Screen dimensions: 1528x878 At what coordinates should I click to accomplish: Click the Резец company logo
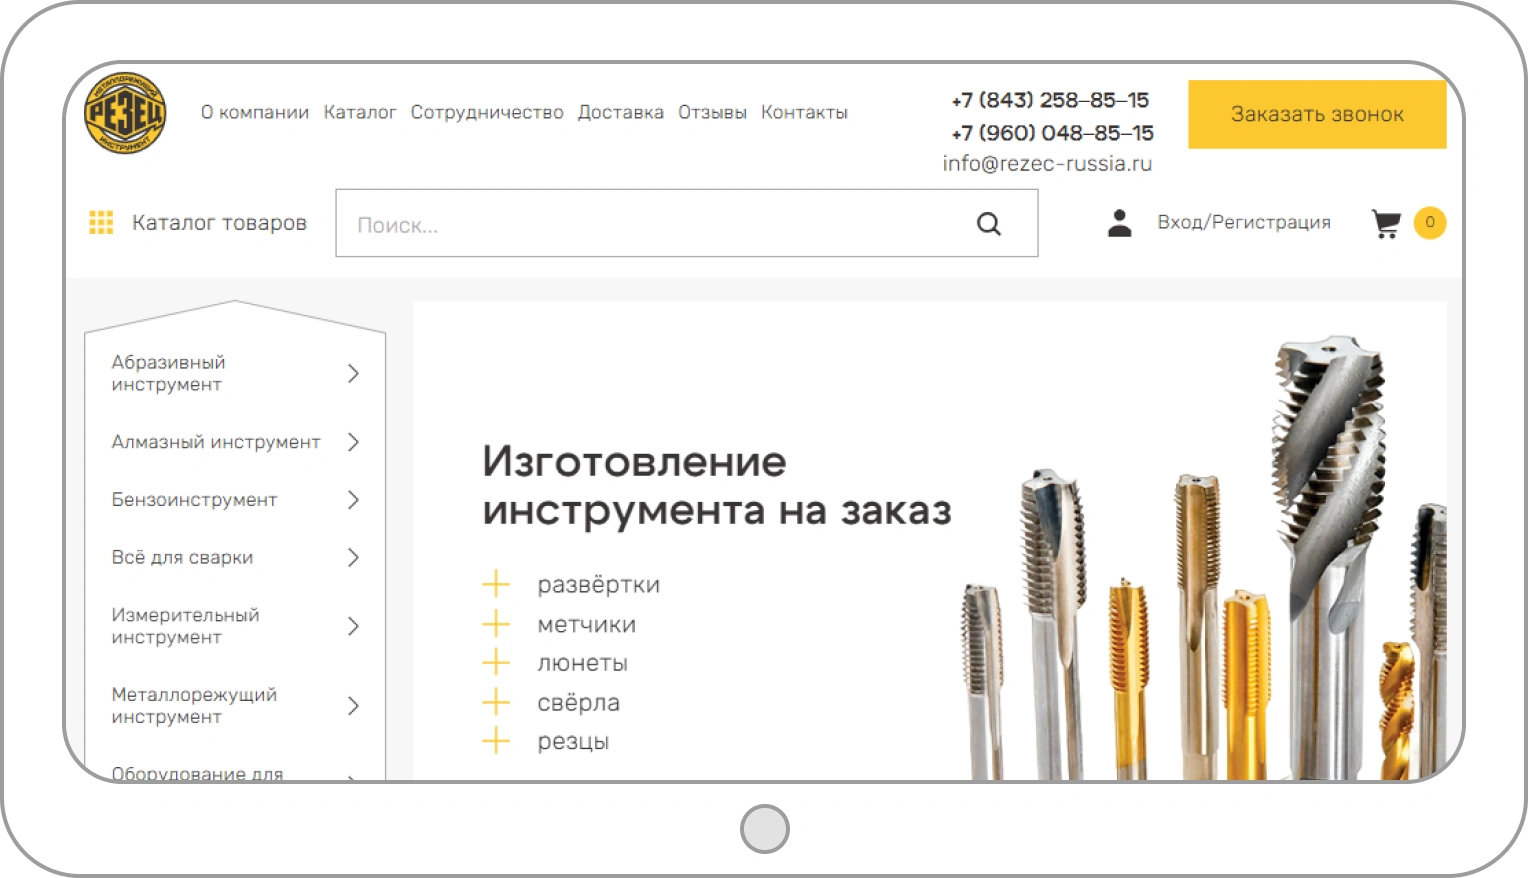point(125,113)
